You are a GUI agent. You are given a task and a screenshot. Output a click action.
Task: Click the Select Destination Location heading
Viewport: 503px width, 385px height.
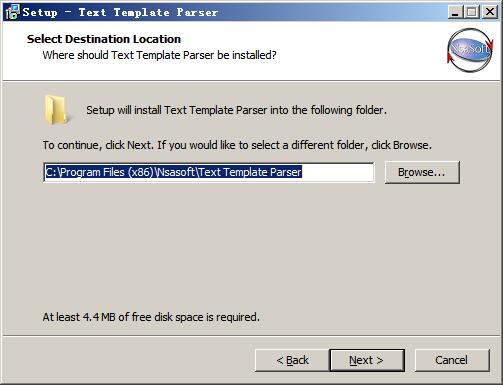[104, 39]
